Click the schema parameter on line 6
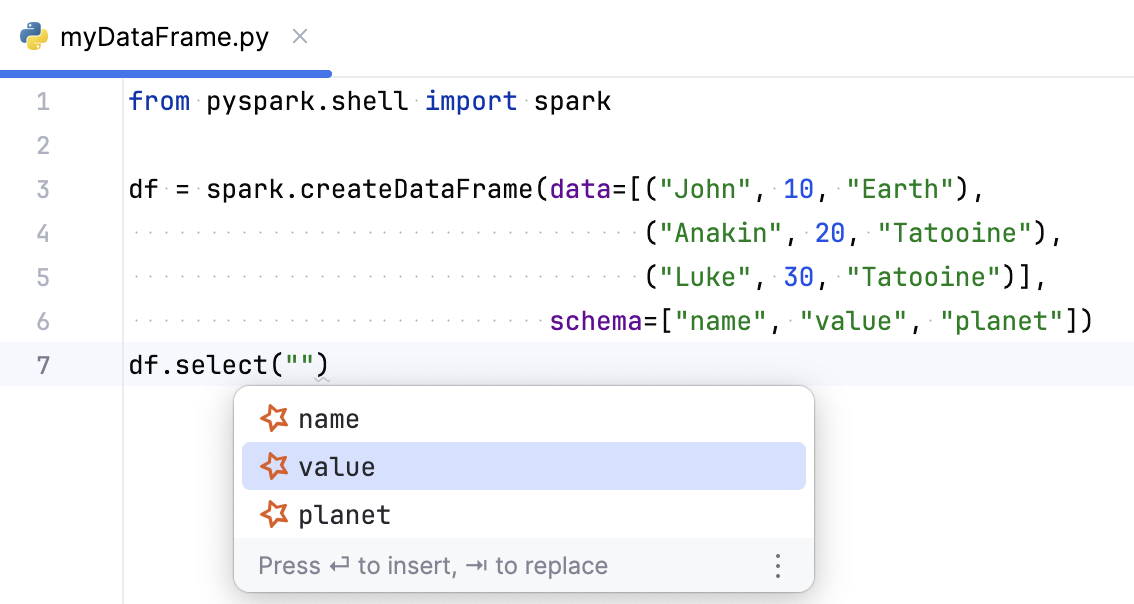Screen dimensions: 1134x604 596,320
